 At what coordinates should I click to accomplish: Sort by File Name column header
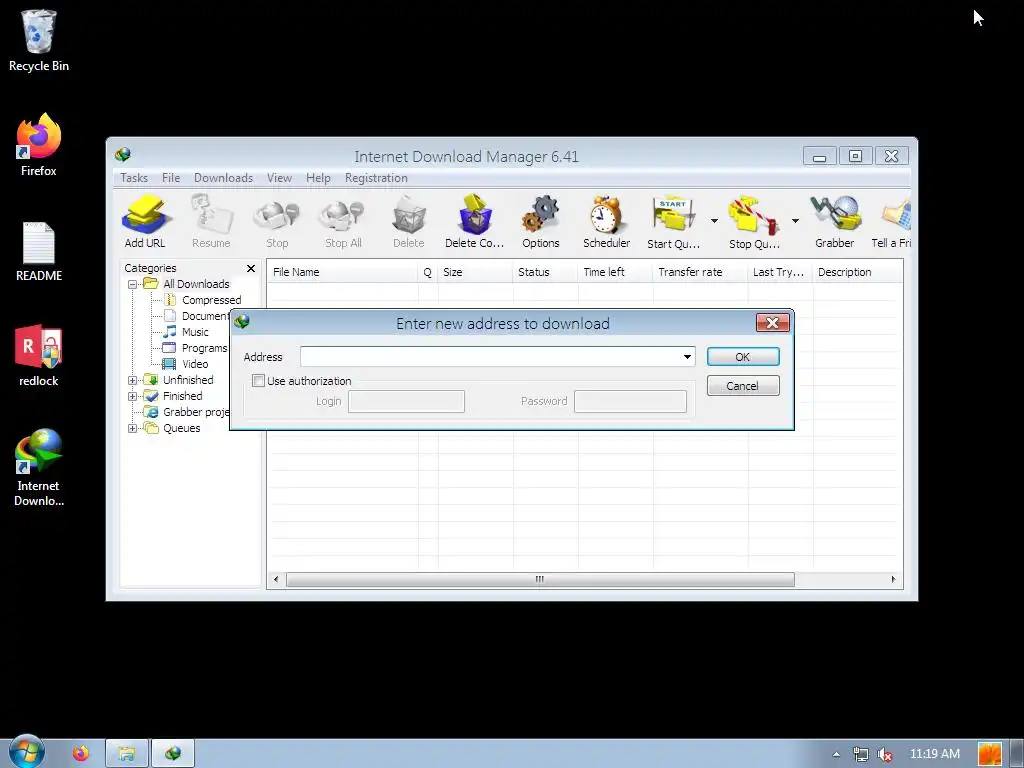pyautogui.click(x=342, y=272)
